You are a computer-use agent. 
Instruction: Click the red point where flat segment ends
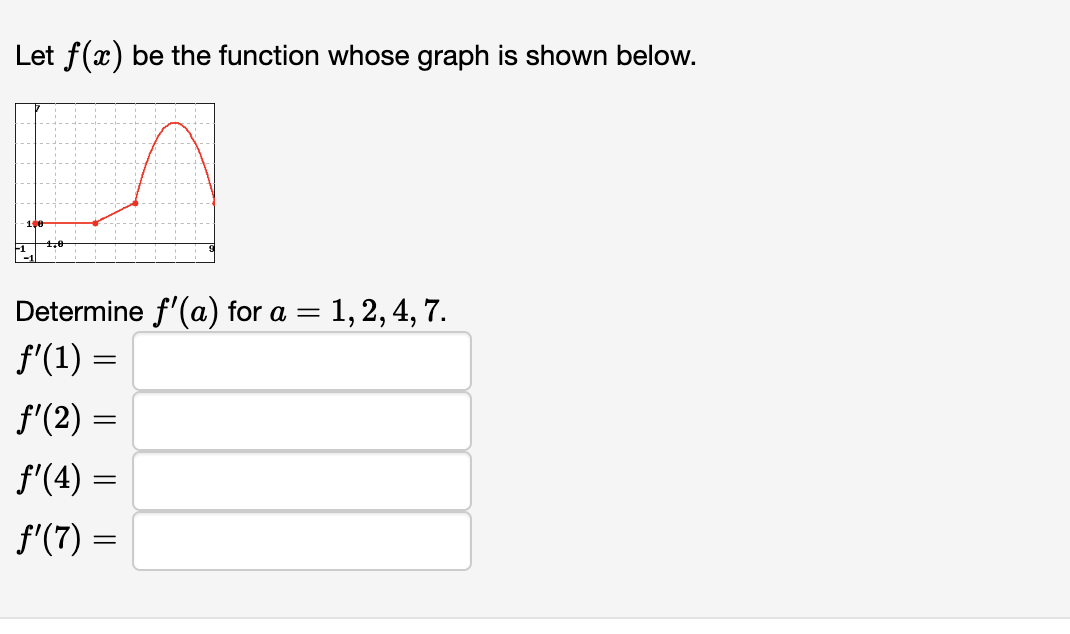(95, 223)
